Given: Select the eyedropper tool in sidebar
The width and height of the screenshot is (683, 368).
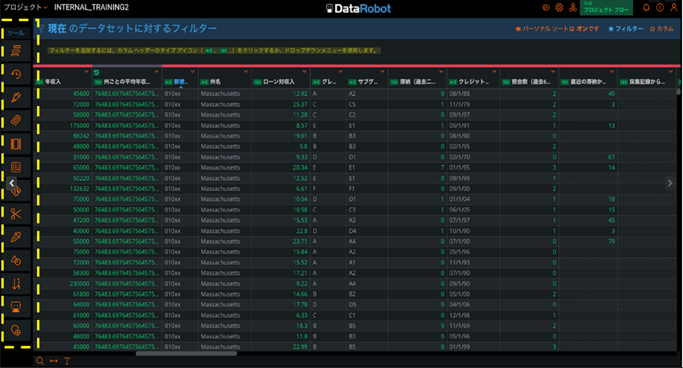Looking at the screenshot, I should point(16,237).
